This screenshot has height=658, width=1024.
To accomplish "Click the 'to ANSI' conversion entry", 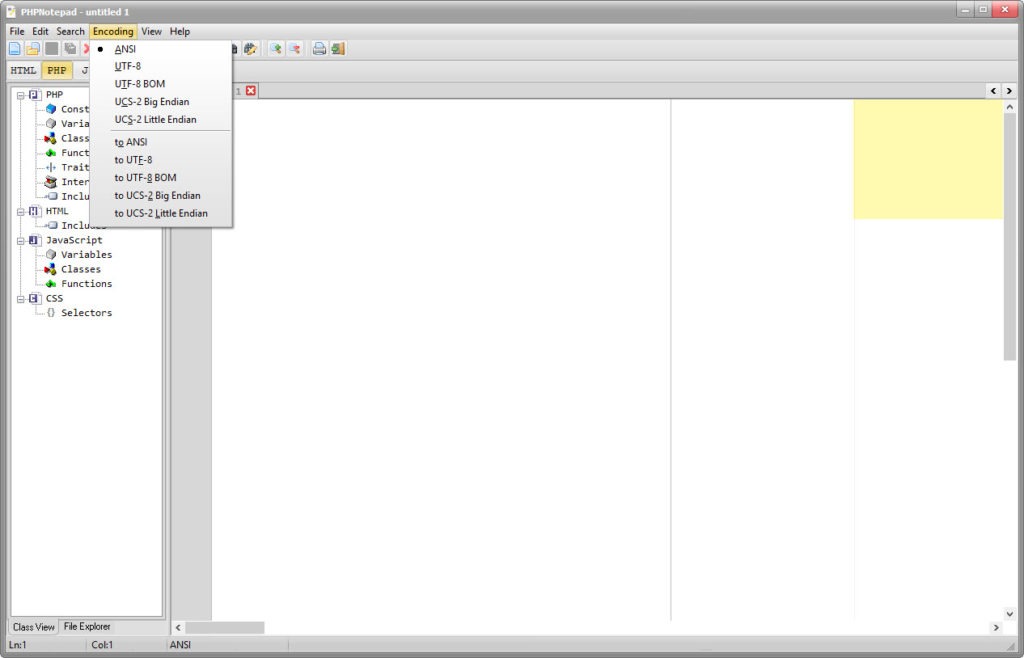I will pos(161,142).
